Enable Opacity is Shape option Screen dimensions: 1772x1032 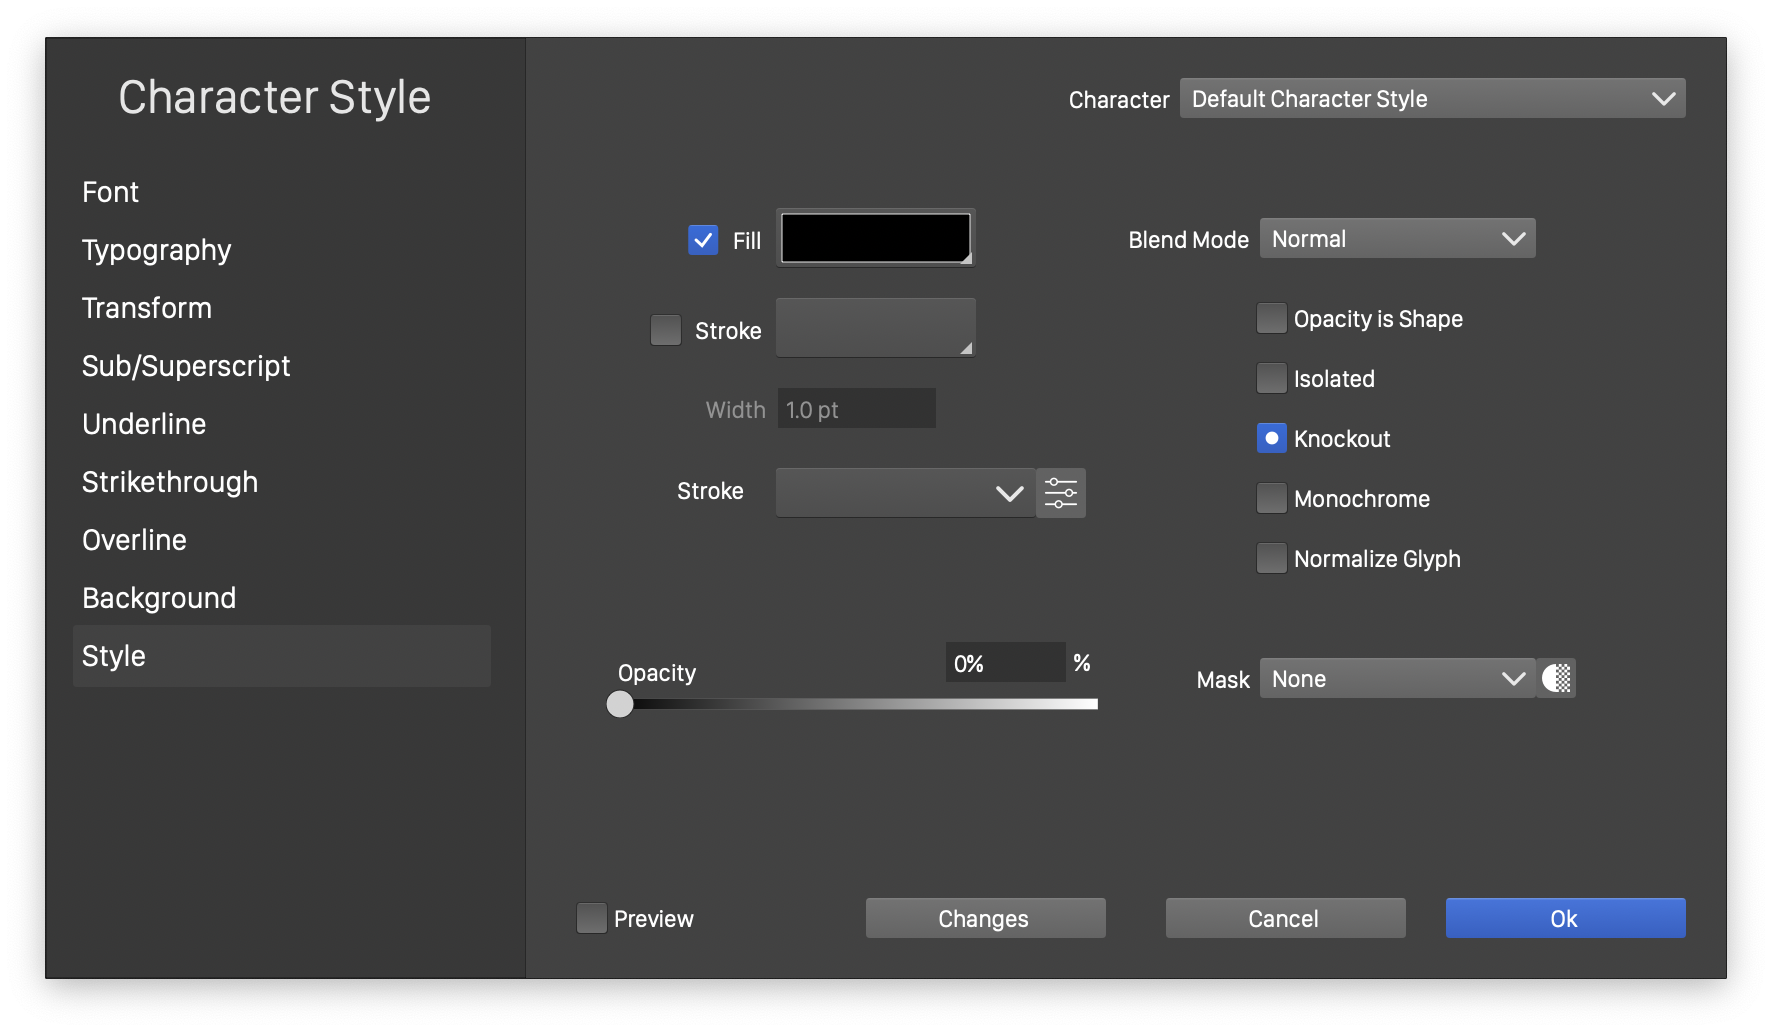click(x=1271, y=319)
